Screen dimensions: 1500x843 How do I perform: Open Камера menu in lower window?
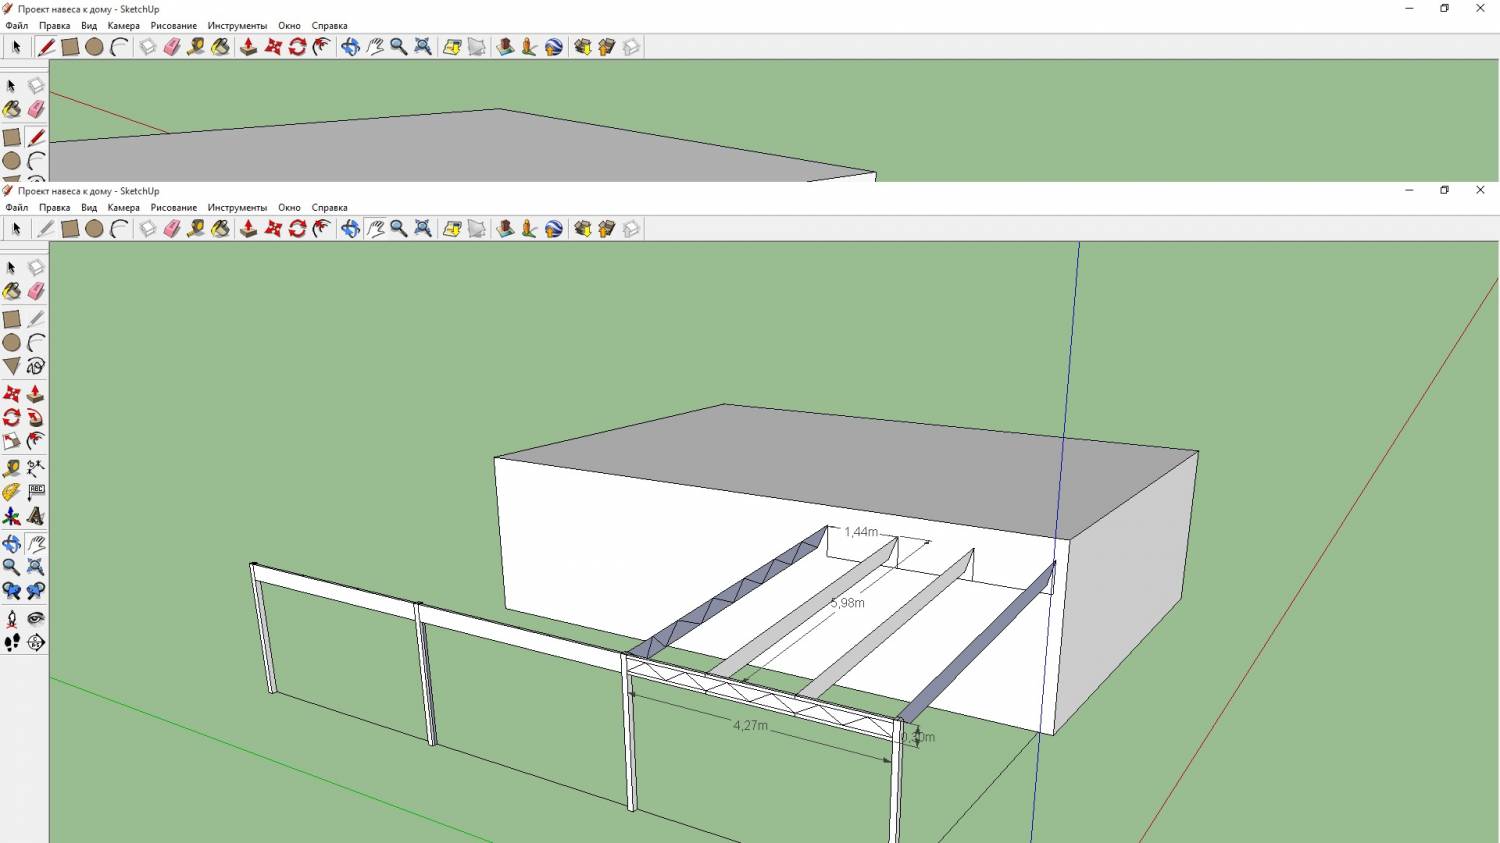pyautogui.click(x=123, y=208)
